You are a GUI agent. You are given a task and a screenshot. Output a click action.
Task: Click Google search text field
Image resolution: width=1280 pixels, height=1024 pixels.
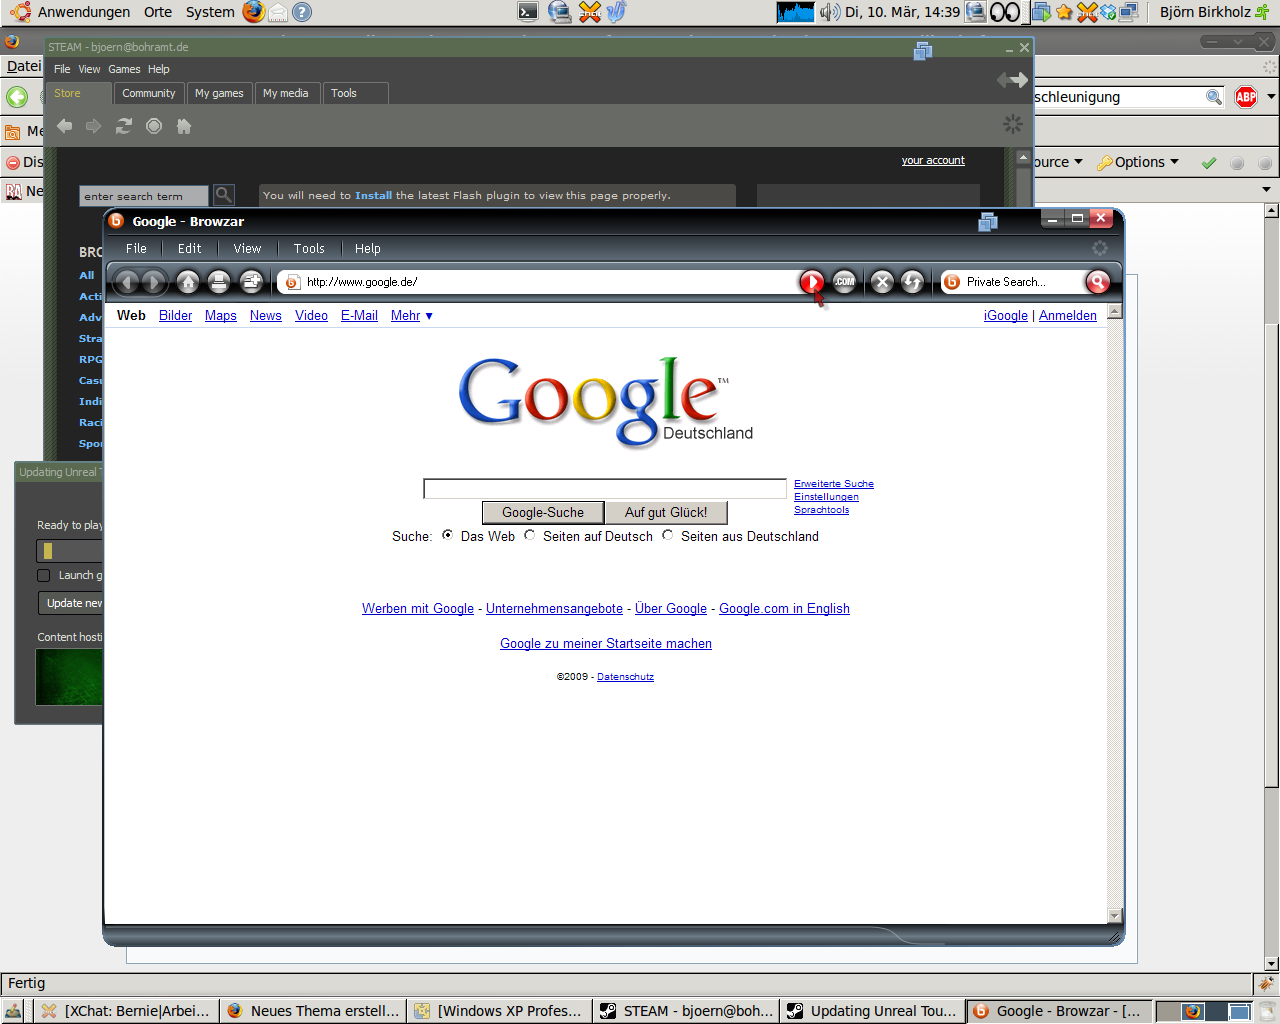(x=605, y=488)
